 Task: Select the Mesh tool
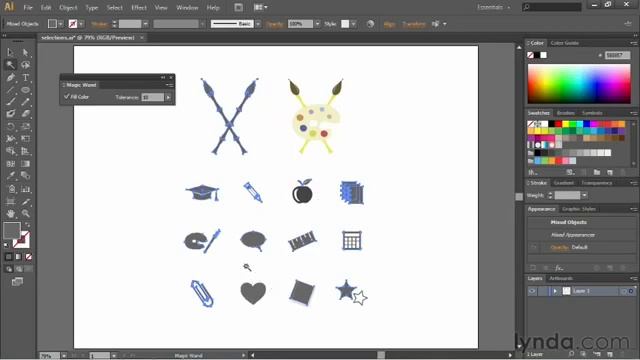click(x=11, y=164)
